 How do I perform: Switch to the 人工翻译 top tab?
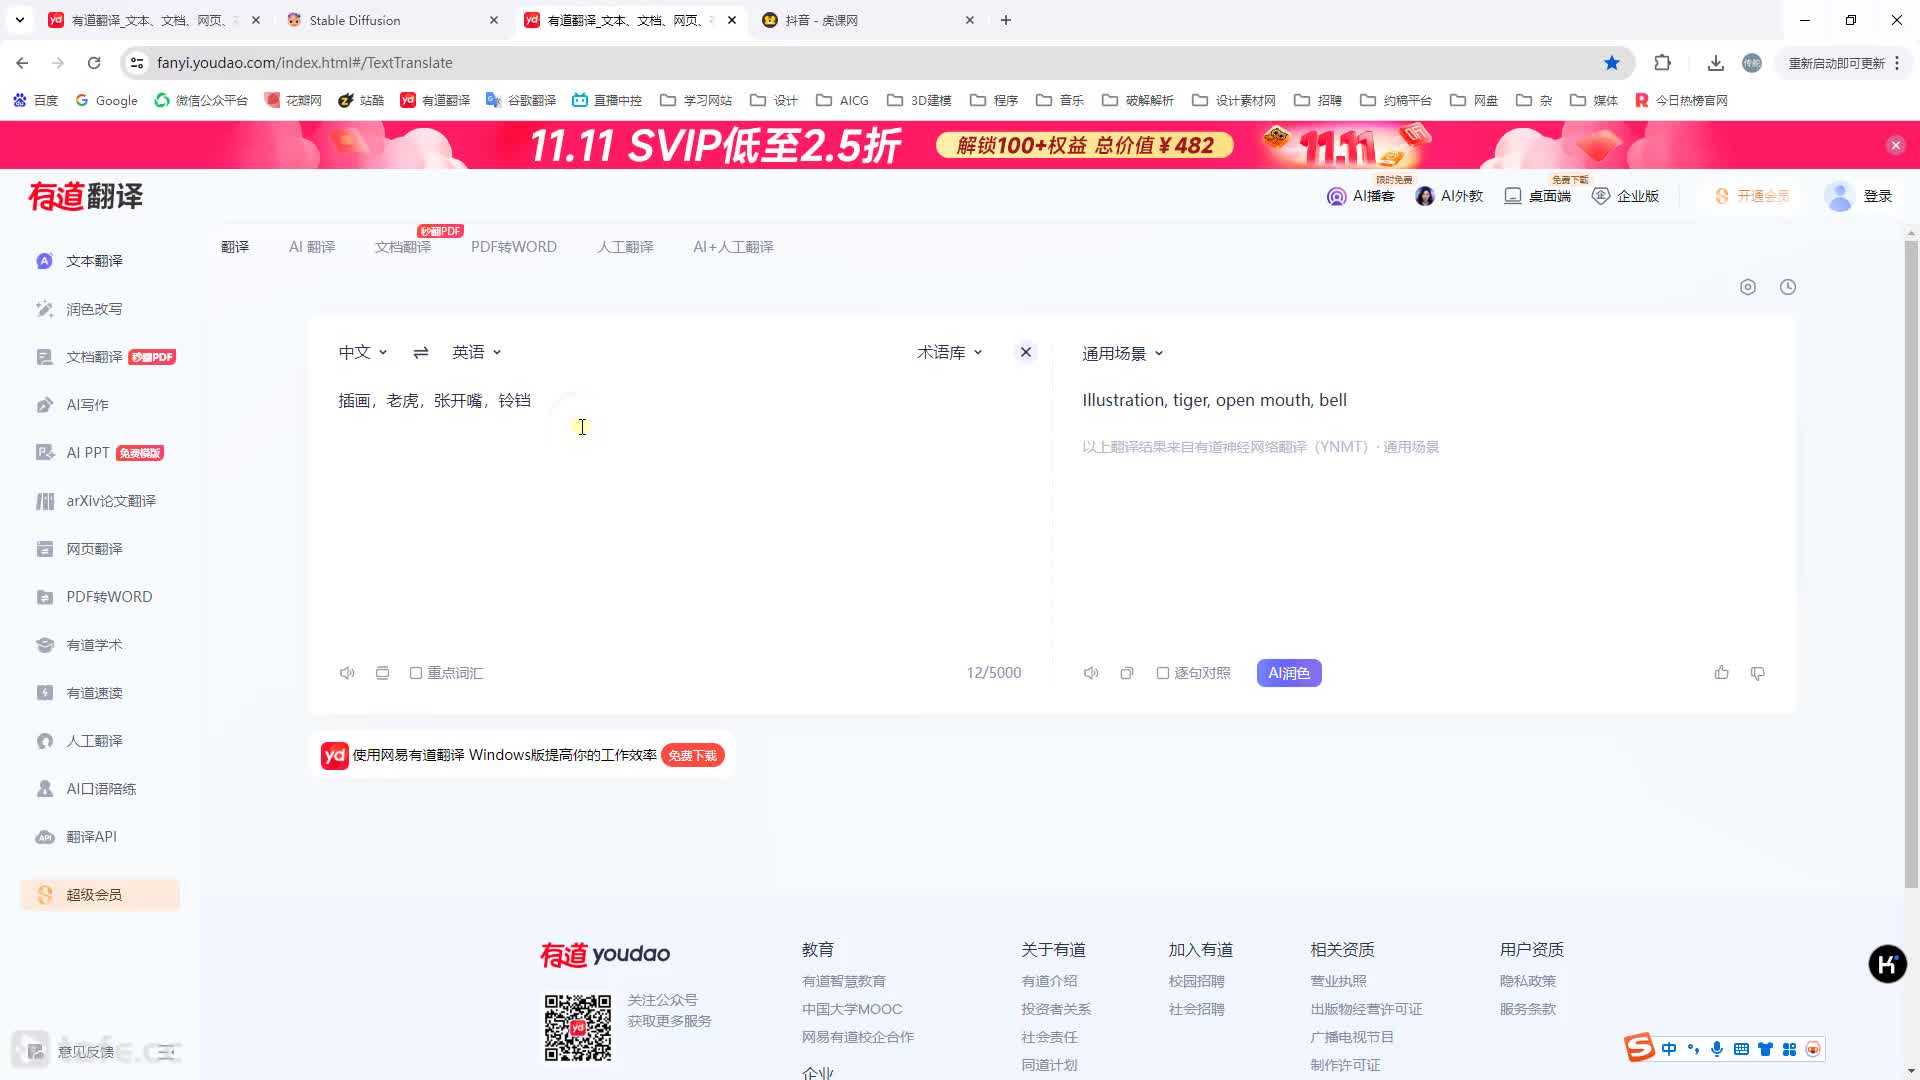coord(625,247)
